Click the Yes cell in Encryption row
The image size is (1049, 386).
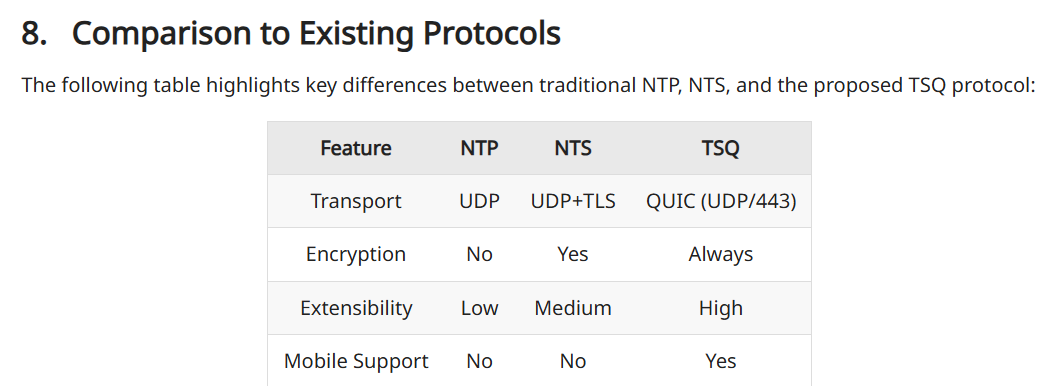[x=573, y=254]
